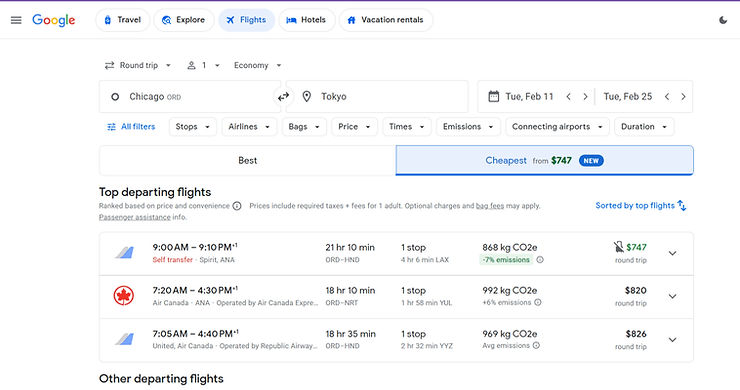The height and width of the screenshot is (390, 740).
Task: Click the Chicago ORD origin field
Action: [x=190, y=97]
